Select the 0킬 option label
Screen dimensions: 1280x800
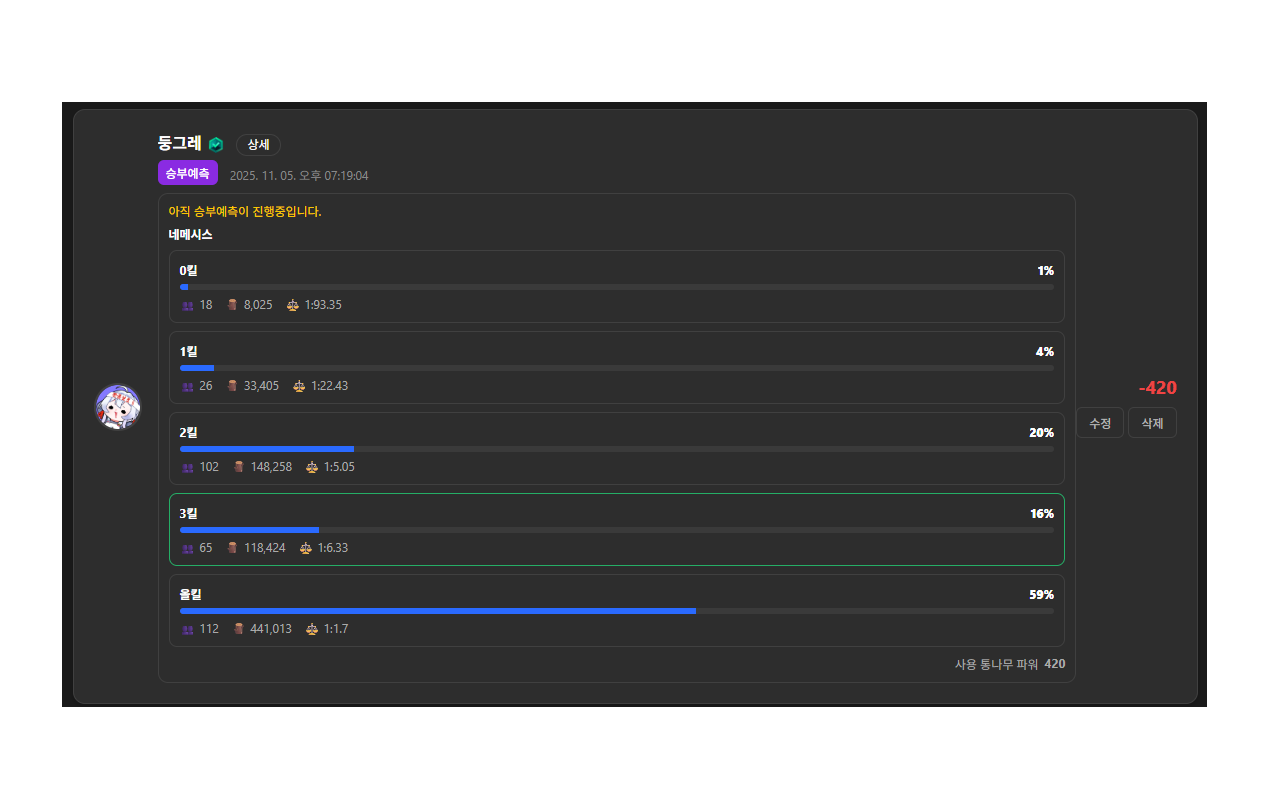pyautogui.click(x=189, y=270)
